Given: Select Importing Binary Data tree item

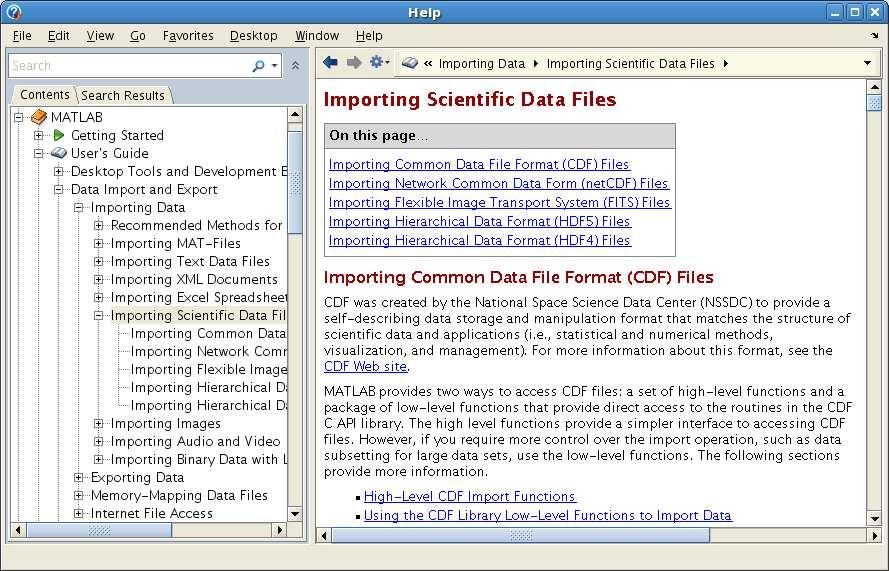Looking at the screenshot, I should [199, 459].
